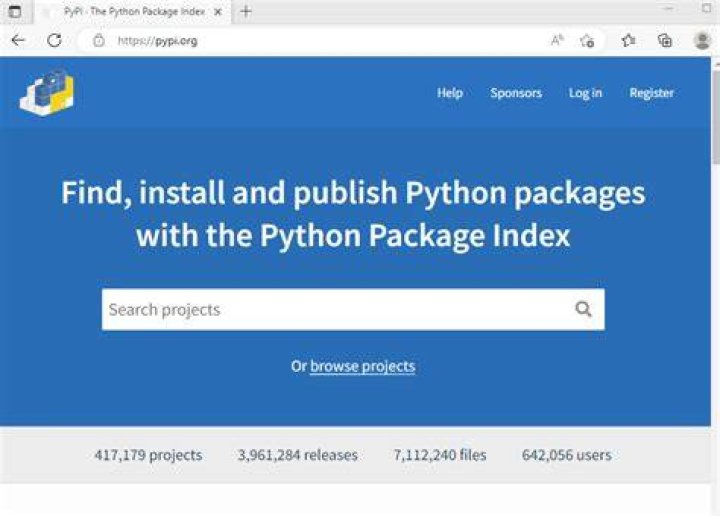Follow the browse projects link

[362, 366]
